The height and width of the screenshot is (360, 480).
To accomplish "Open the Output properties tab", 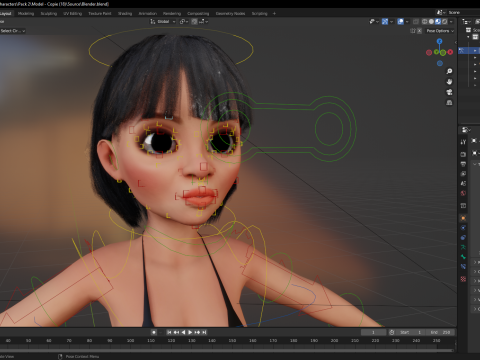I will (x=463, y=164).
